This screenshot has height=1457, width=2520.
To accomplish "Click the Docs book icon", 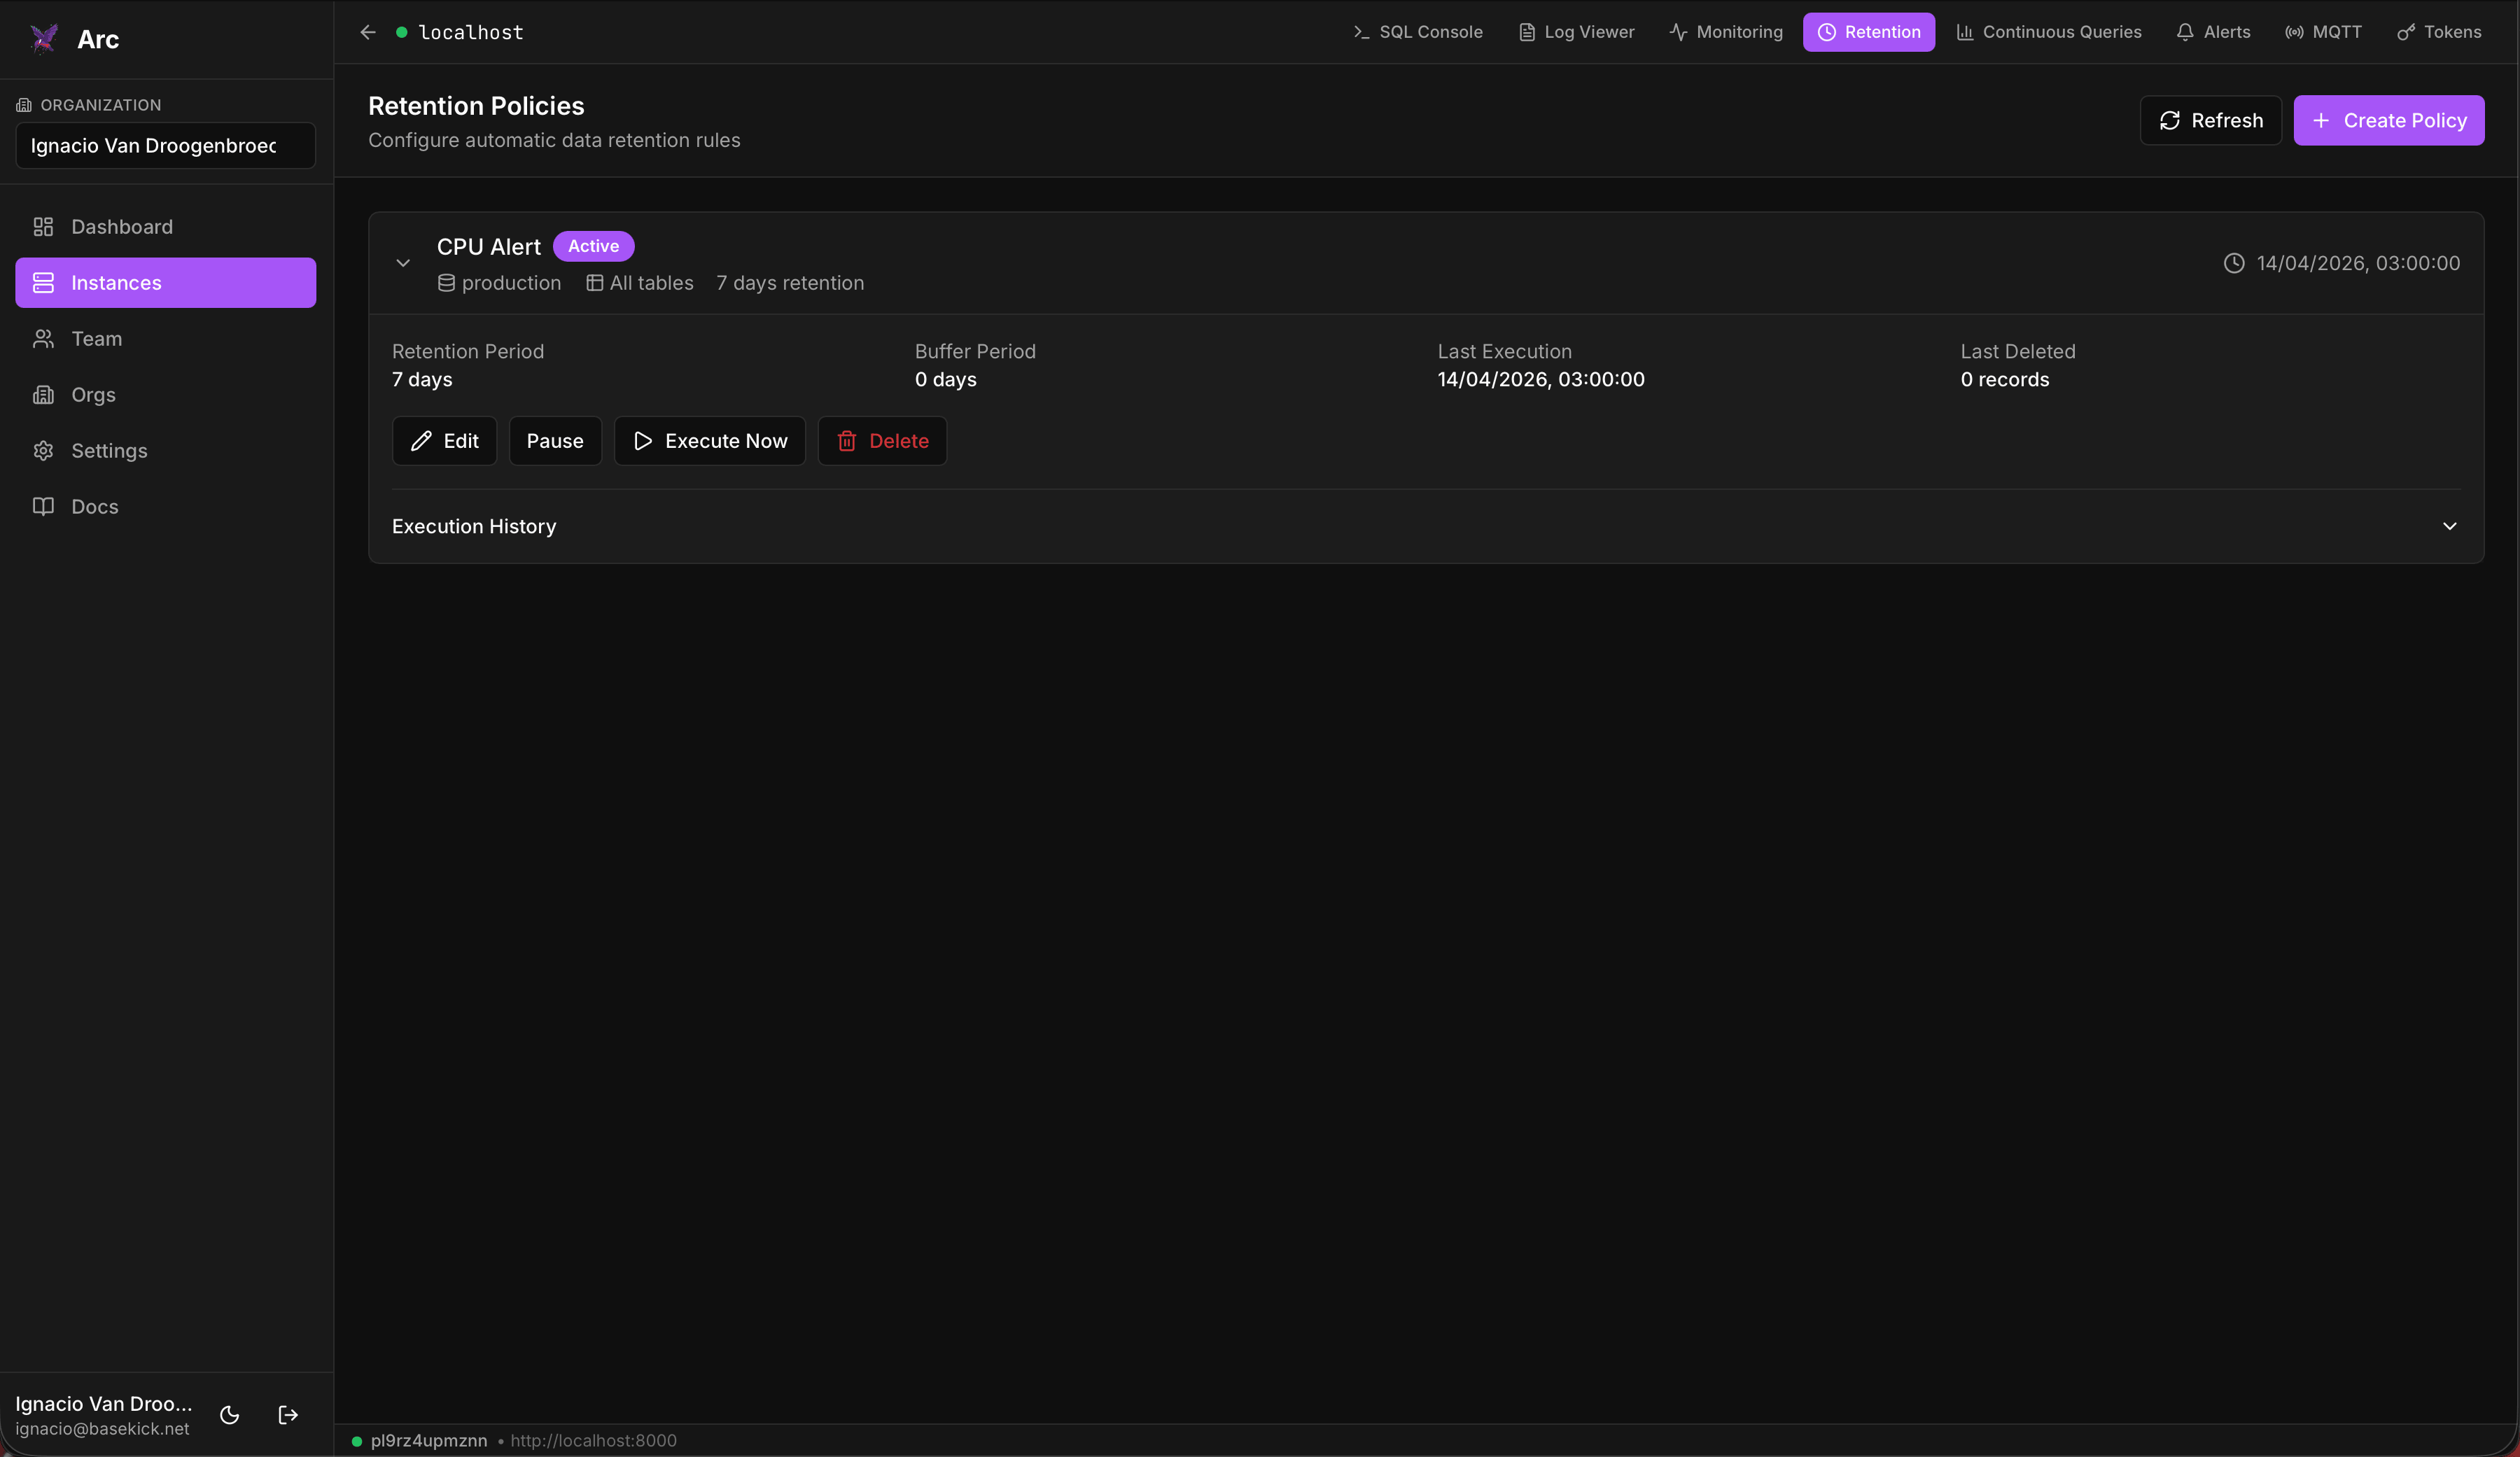I will pyautogui.click(x=43, y=506).
